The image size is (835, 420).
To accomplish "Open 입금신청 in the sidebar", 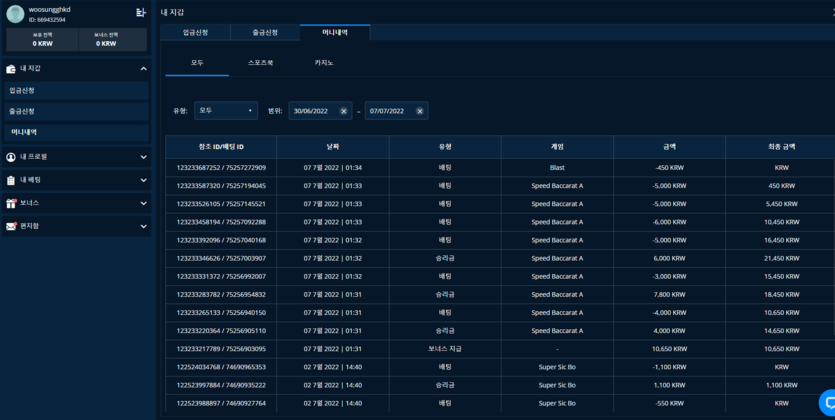I will click(x=77, y=90).
